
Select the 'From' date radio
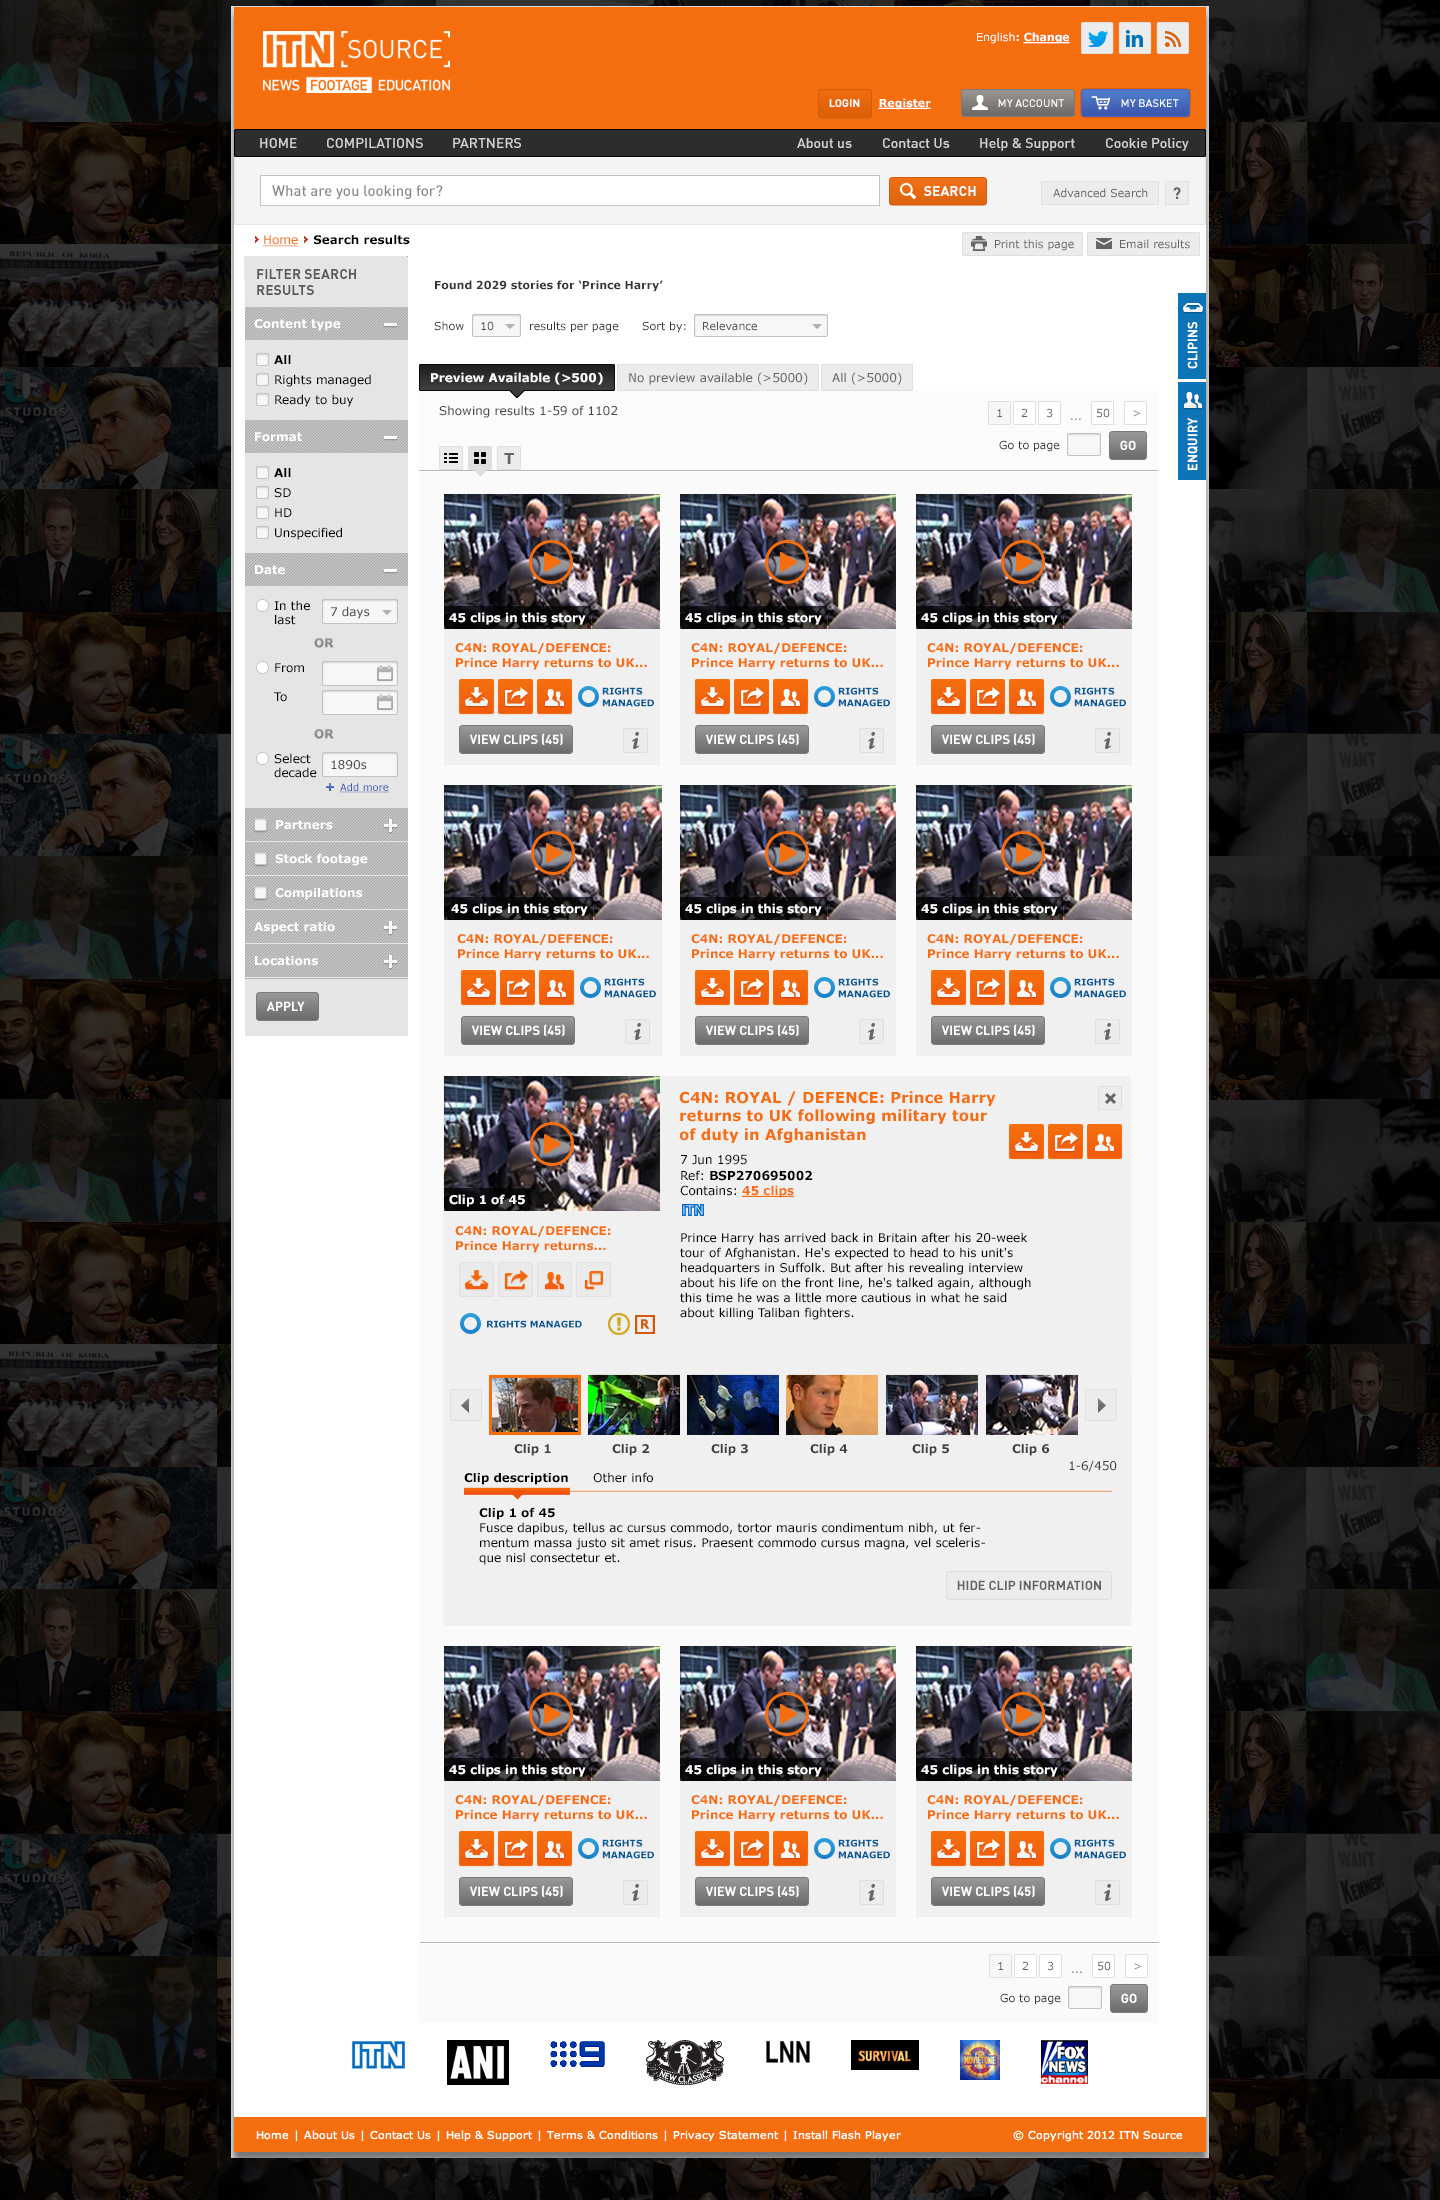click(262, 668)
